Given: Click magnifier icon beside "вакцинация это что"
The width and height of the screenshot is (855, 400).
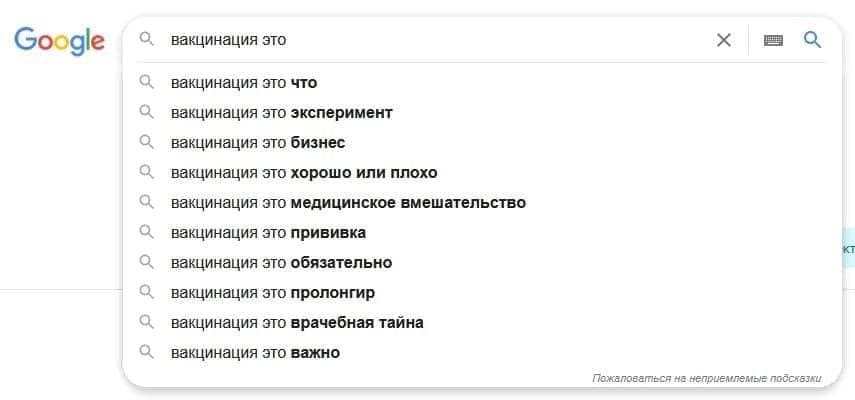Looking at the screenshot, I should point(147,83).
